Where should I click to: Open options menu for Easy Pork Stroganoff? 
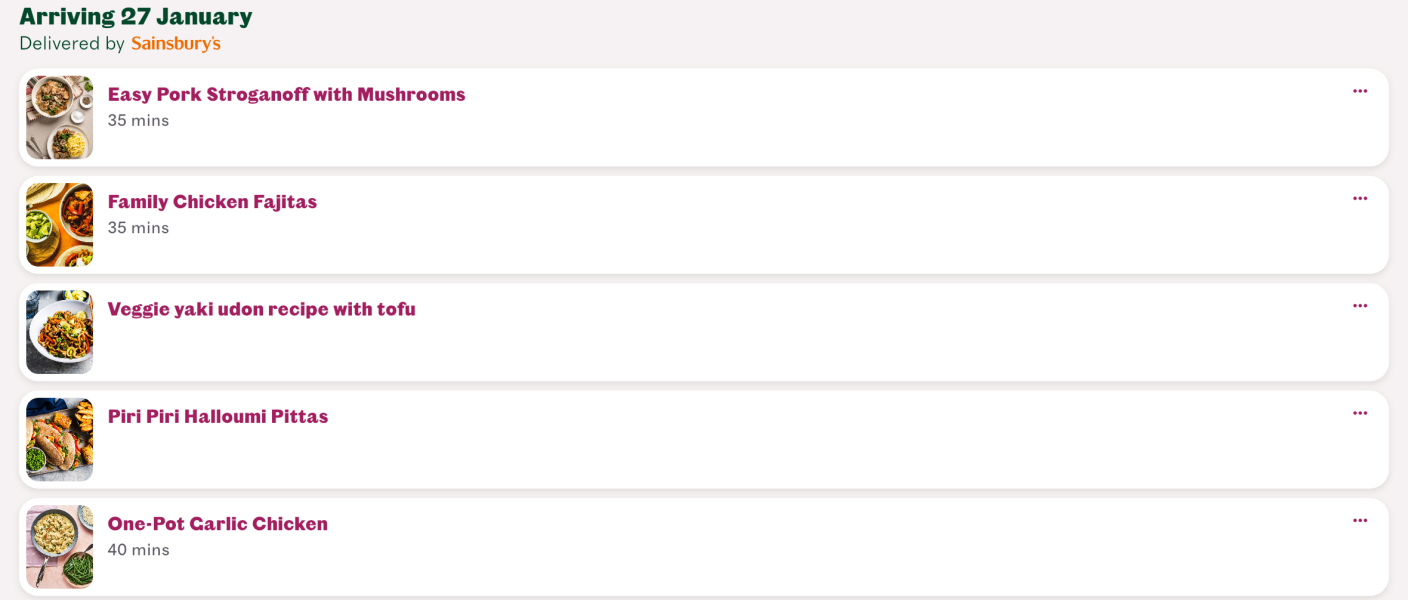(x=1360, y=91)
